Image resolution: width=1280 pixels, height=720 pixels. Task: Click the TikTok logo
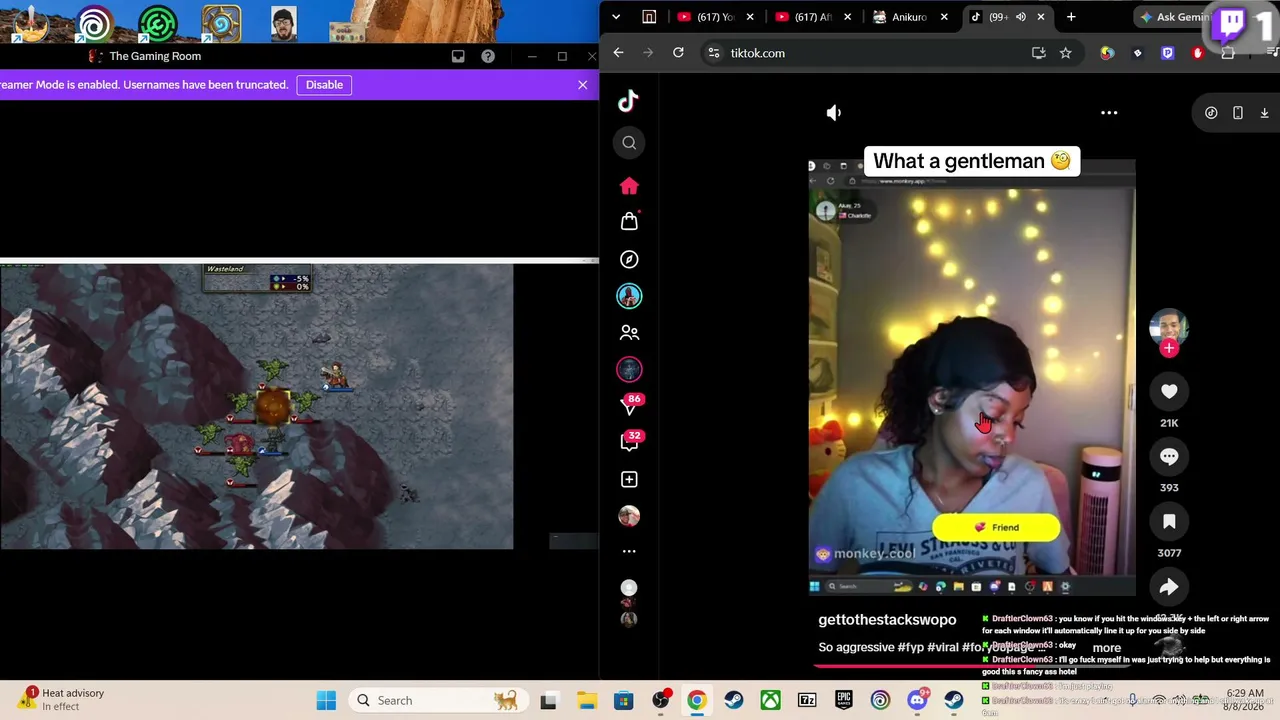pos(628,101)
